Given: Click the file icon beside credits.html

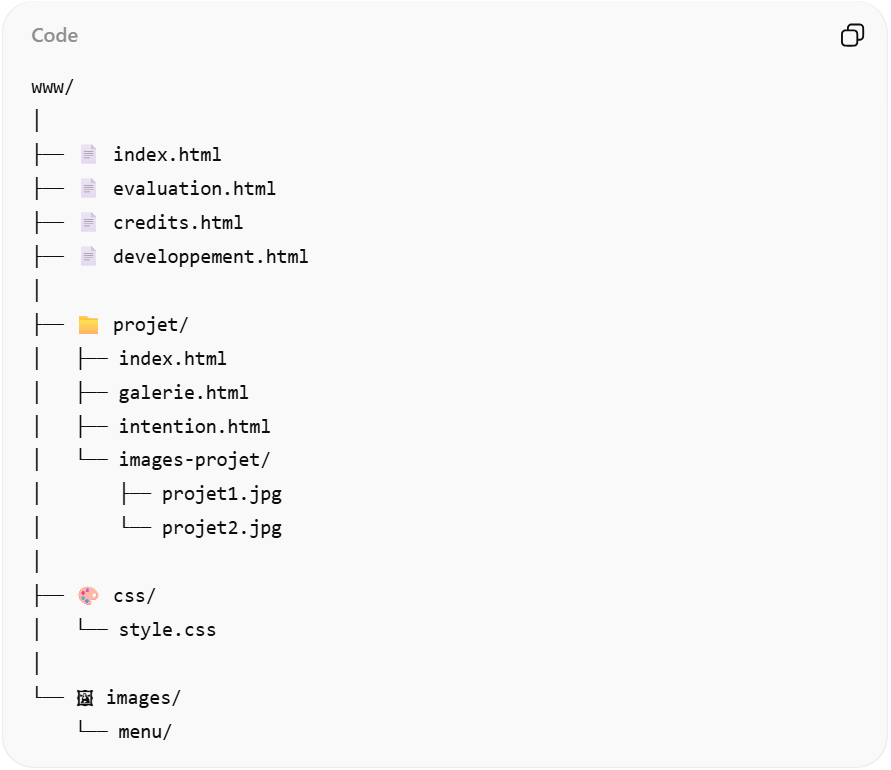Looking at the screenshot, I should click(x=89, y=222).
